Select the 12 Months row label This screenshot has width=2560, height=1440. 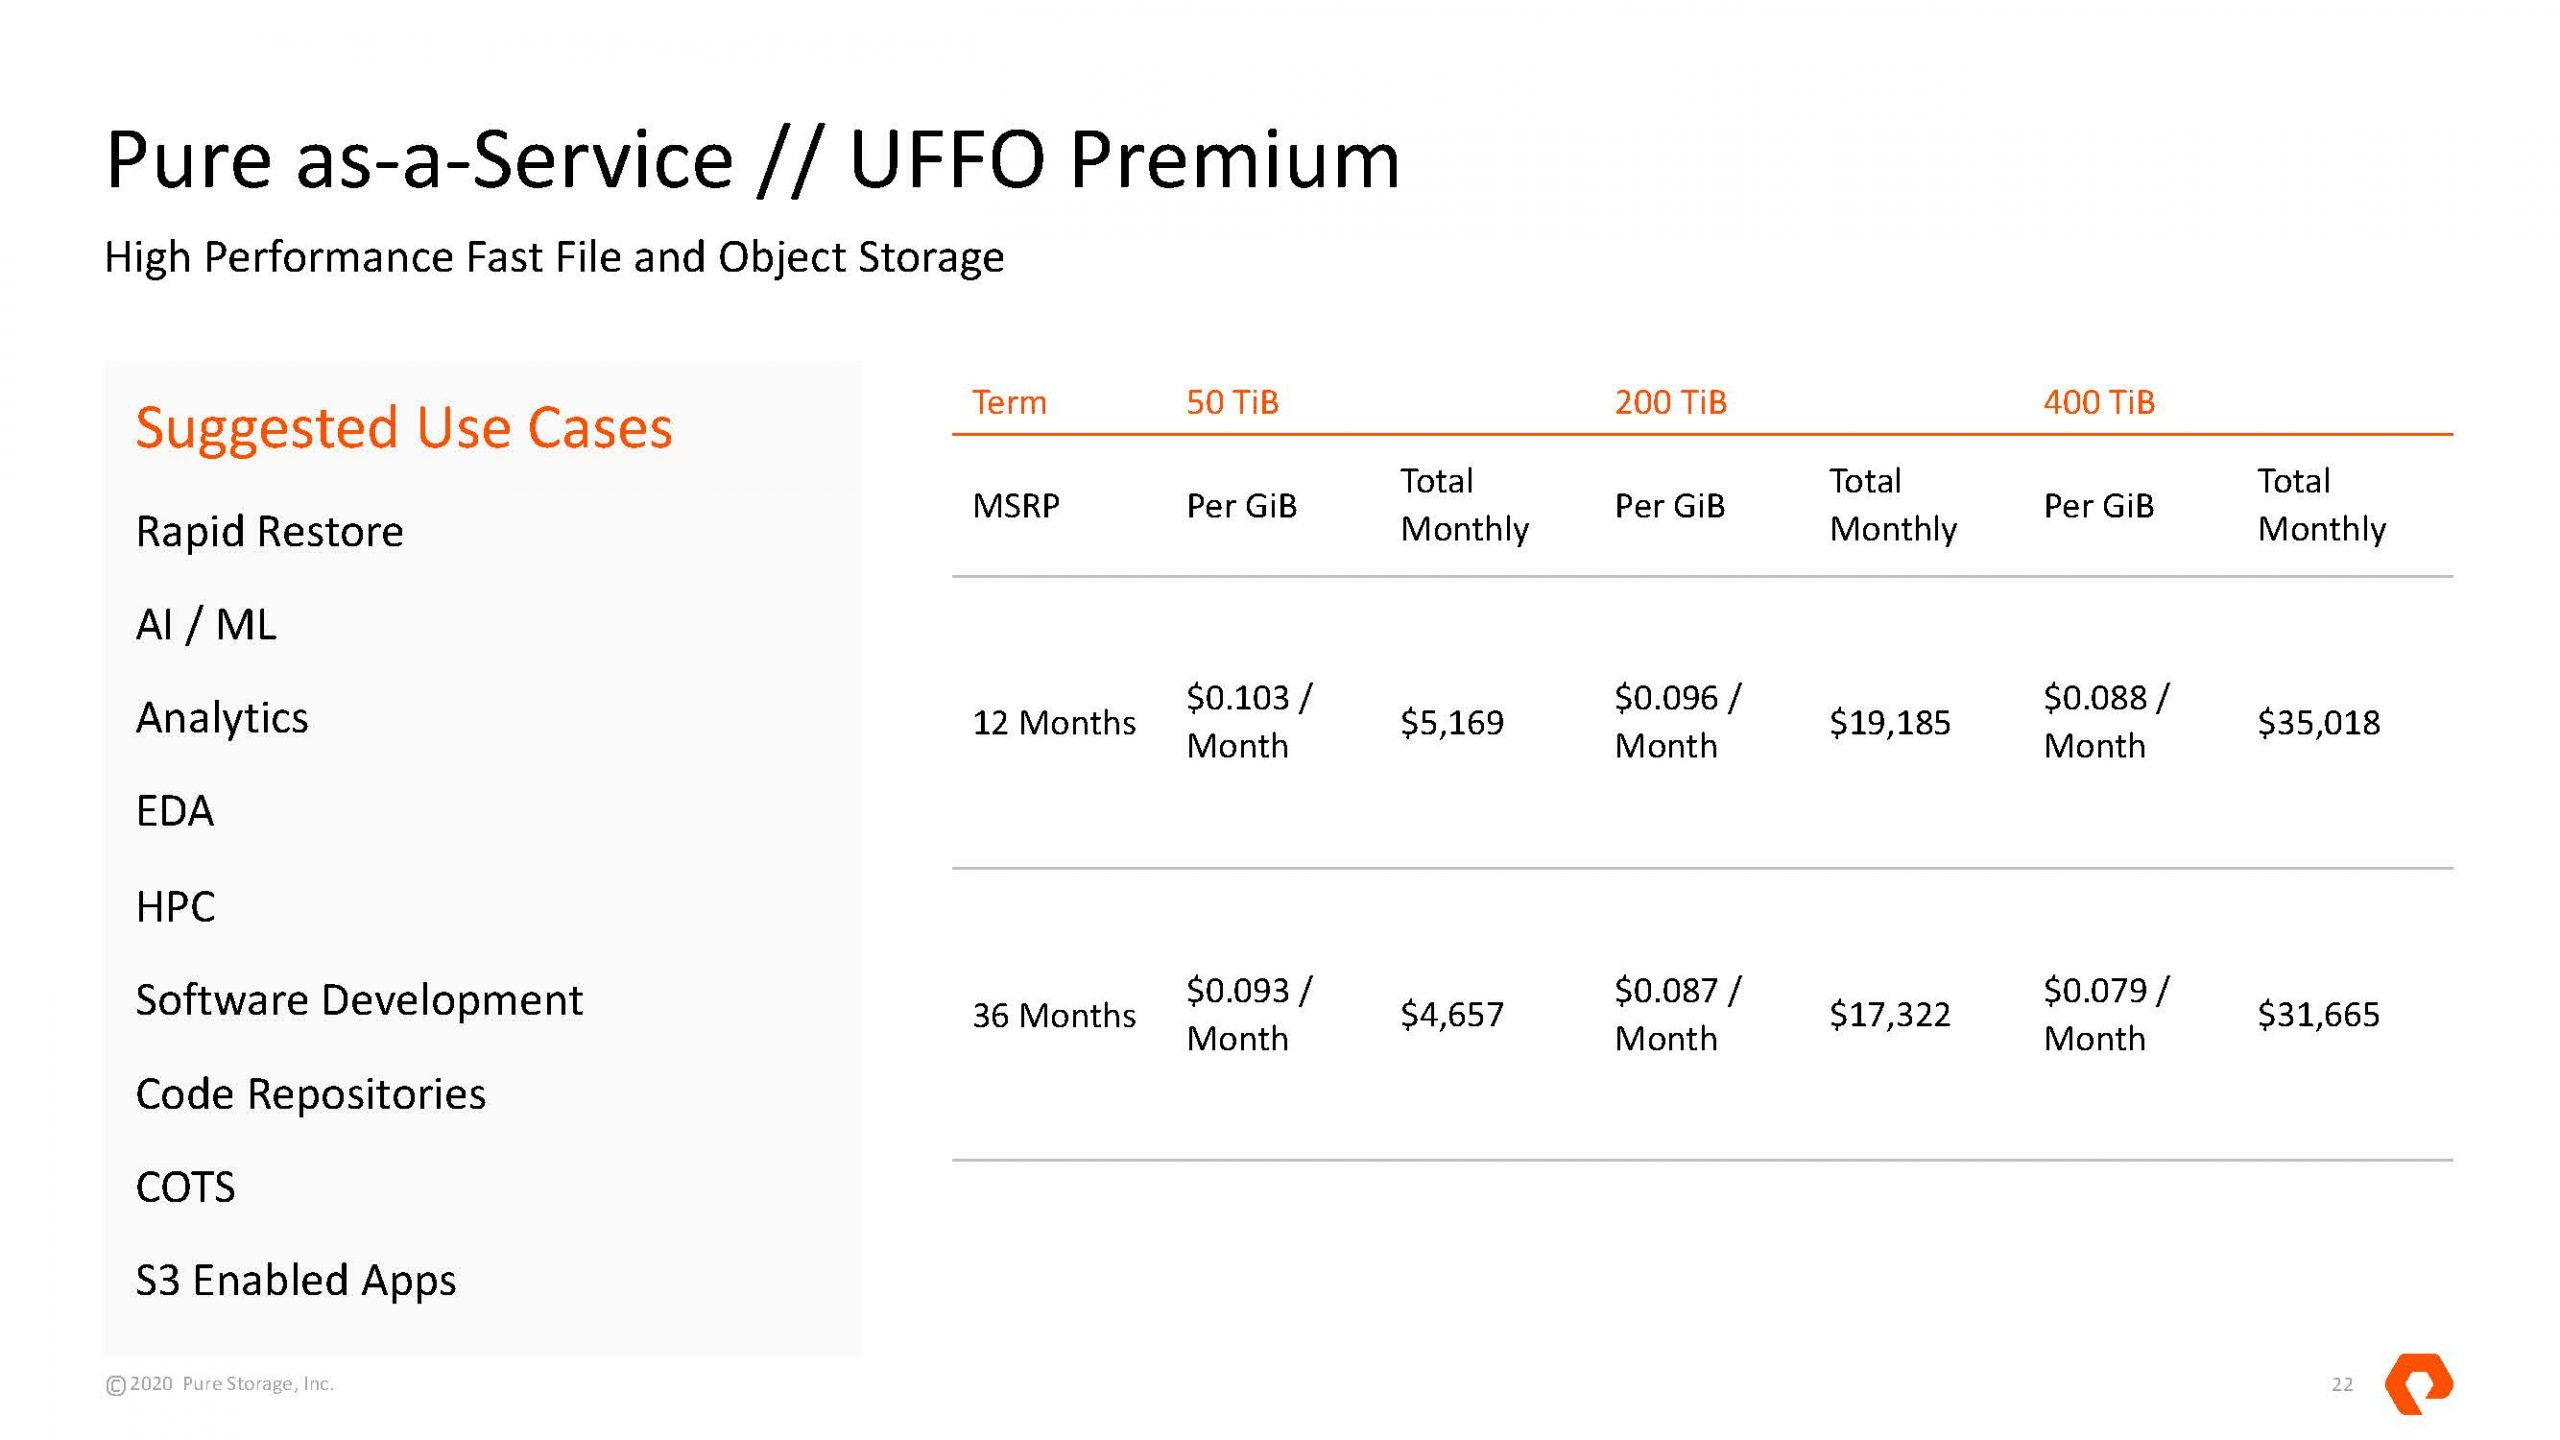[1053, 722]
